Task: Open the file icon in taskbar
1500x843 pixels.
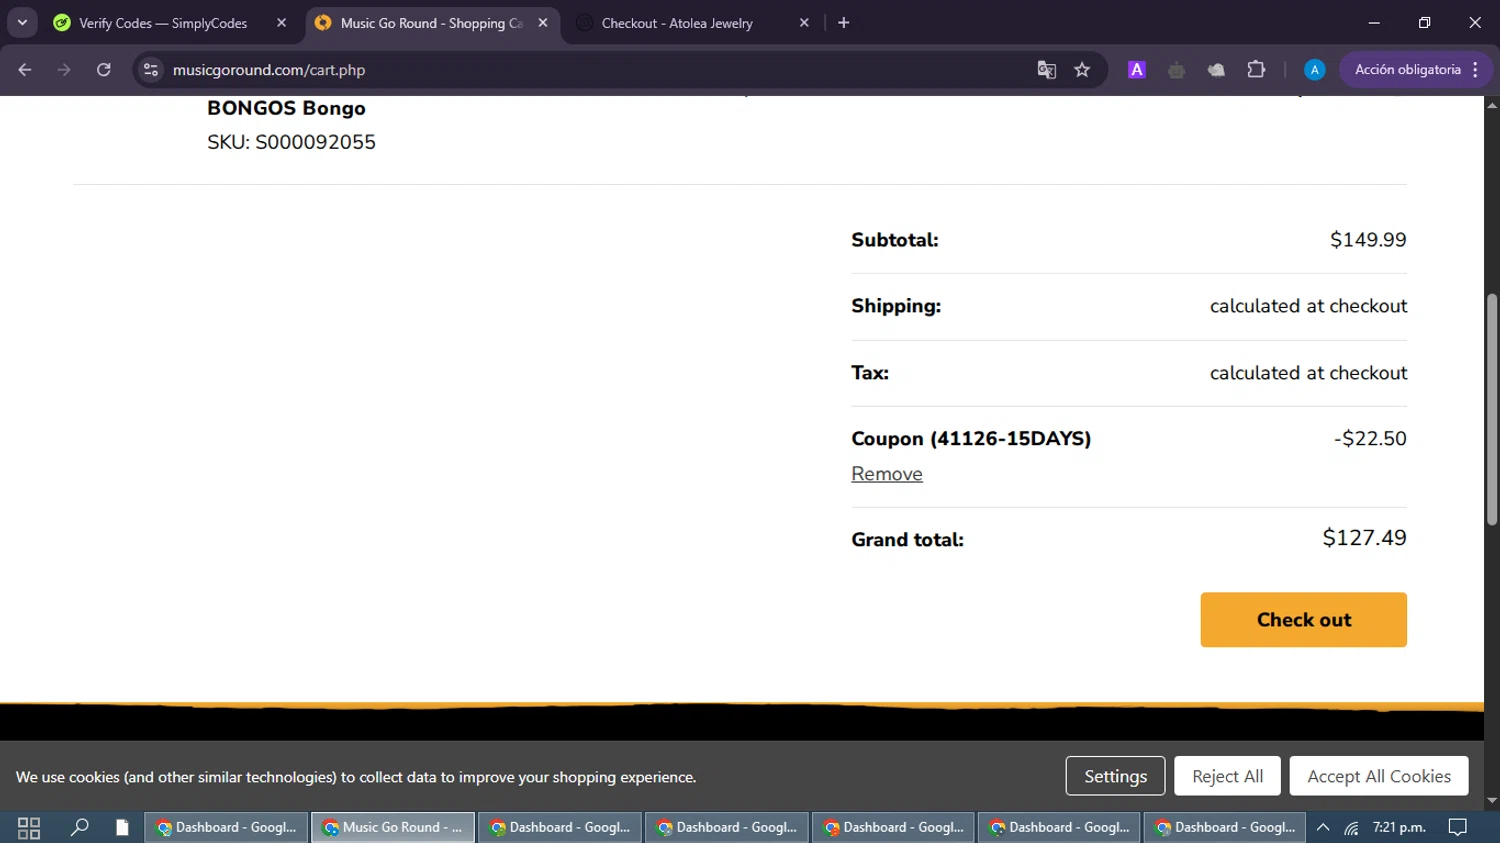Action: point(122,828)
